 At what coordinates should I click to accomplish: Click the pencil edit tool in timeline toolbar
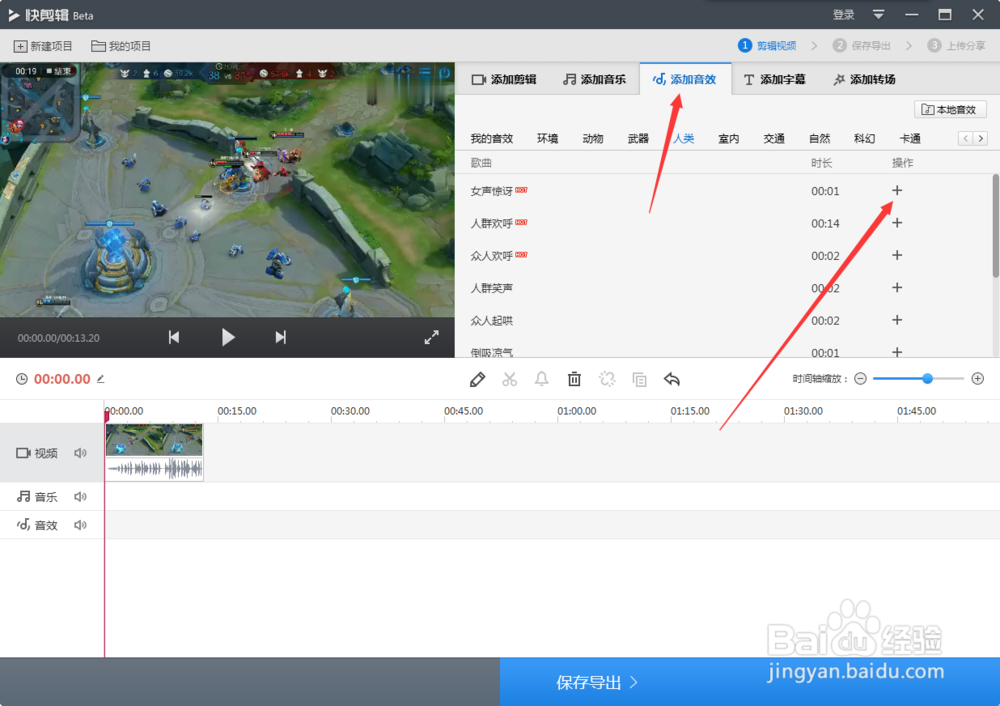click(x=477, y=379)
